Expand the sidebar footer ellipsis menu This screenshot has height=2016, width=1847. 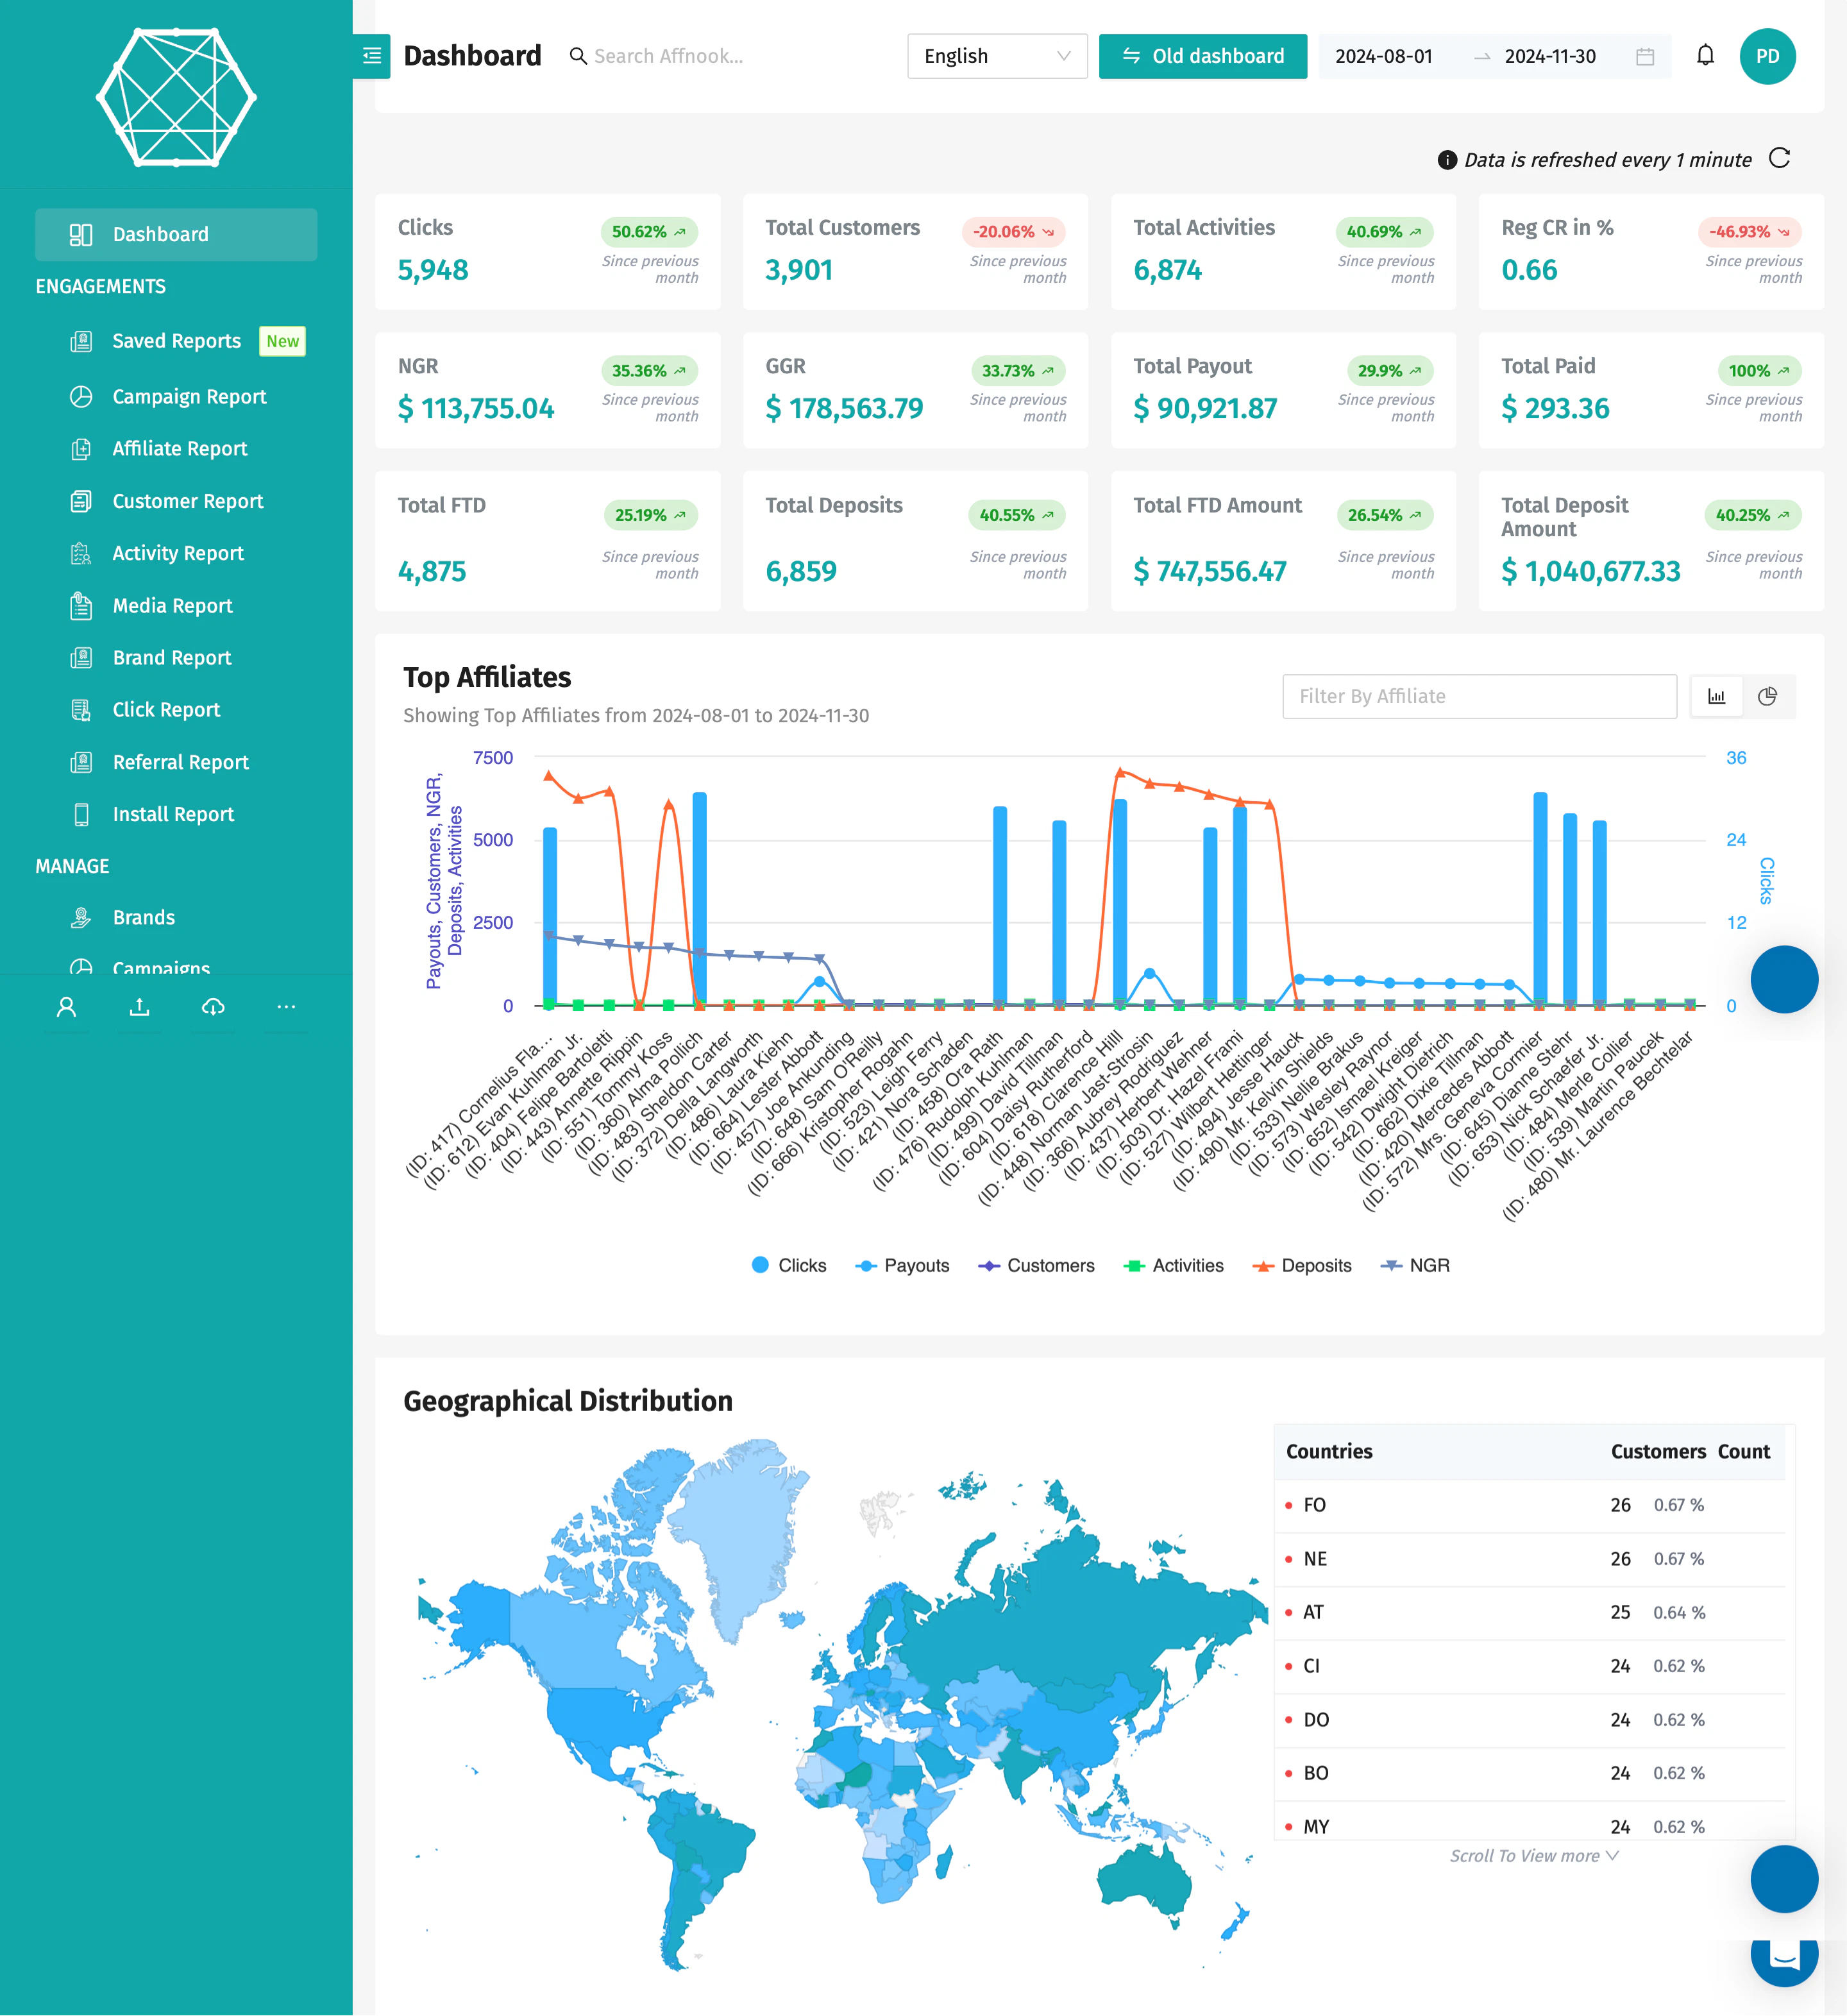point(286,1007)
